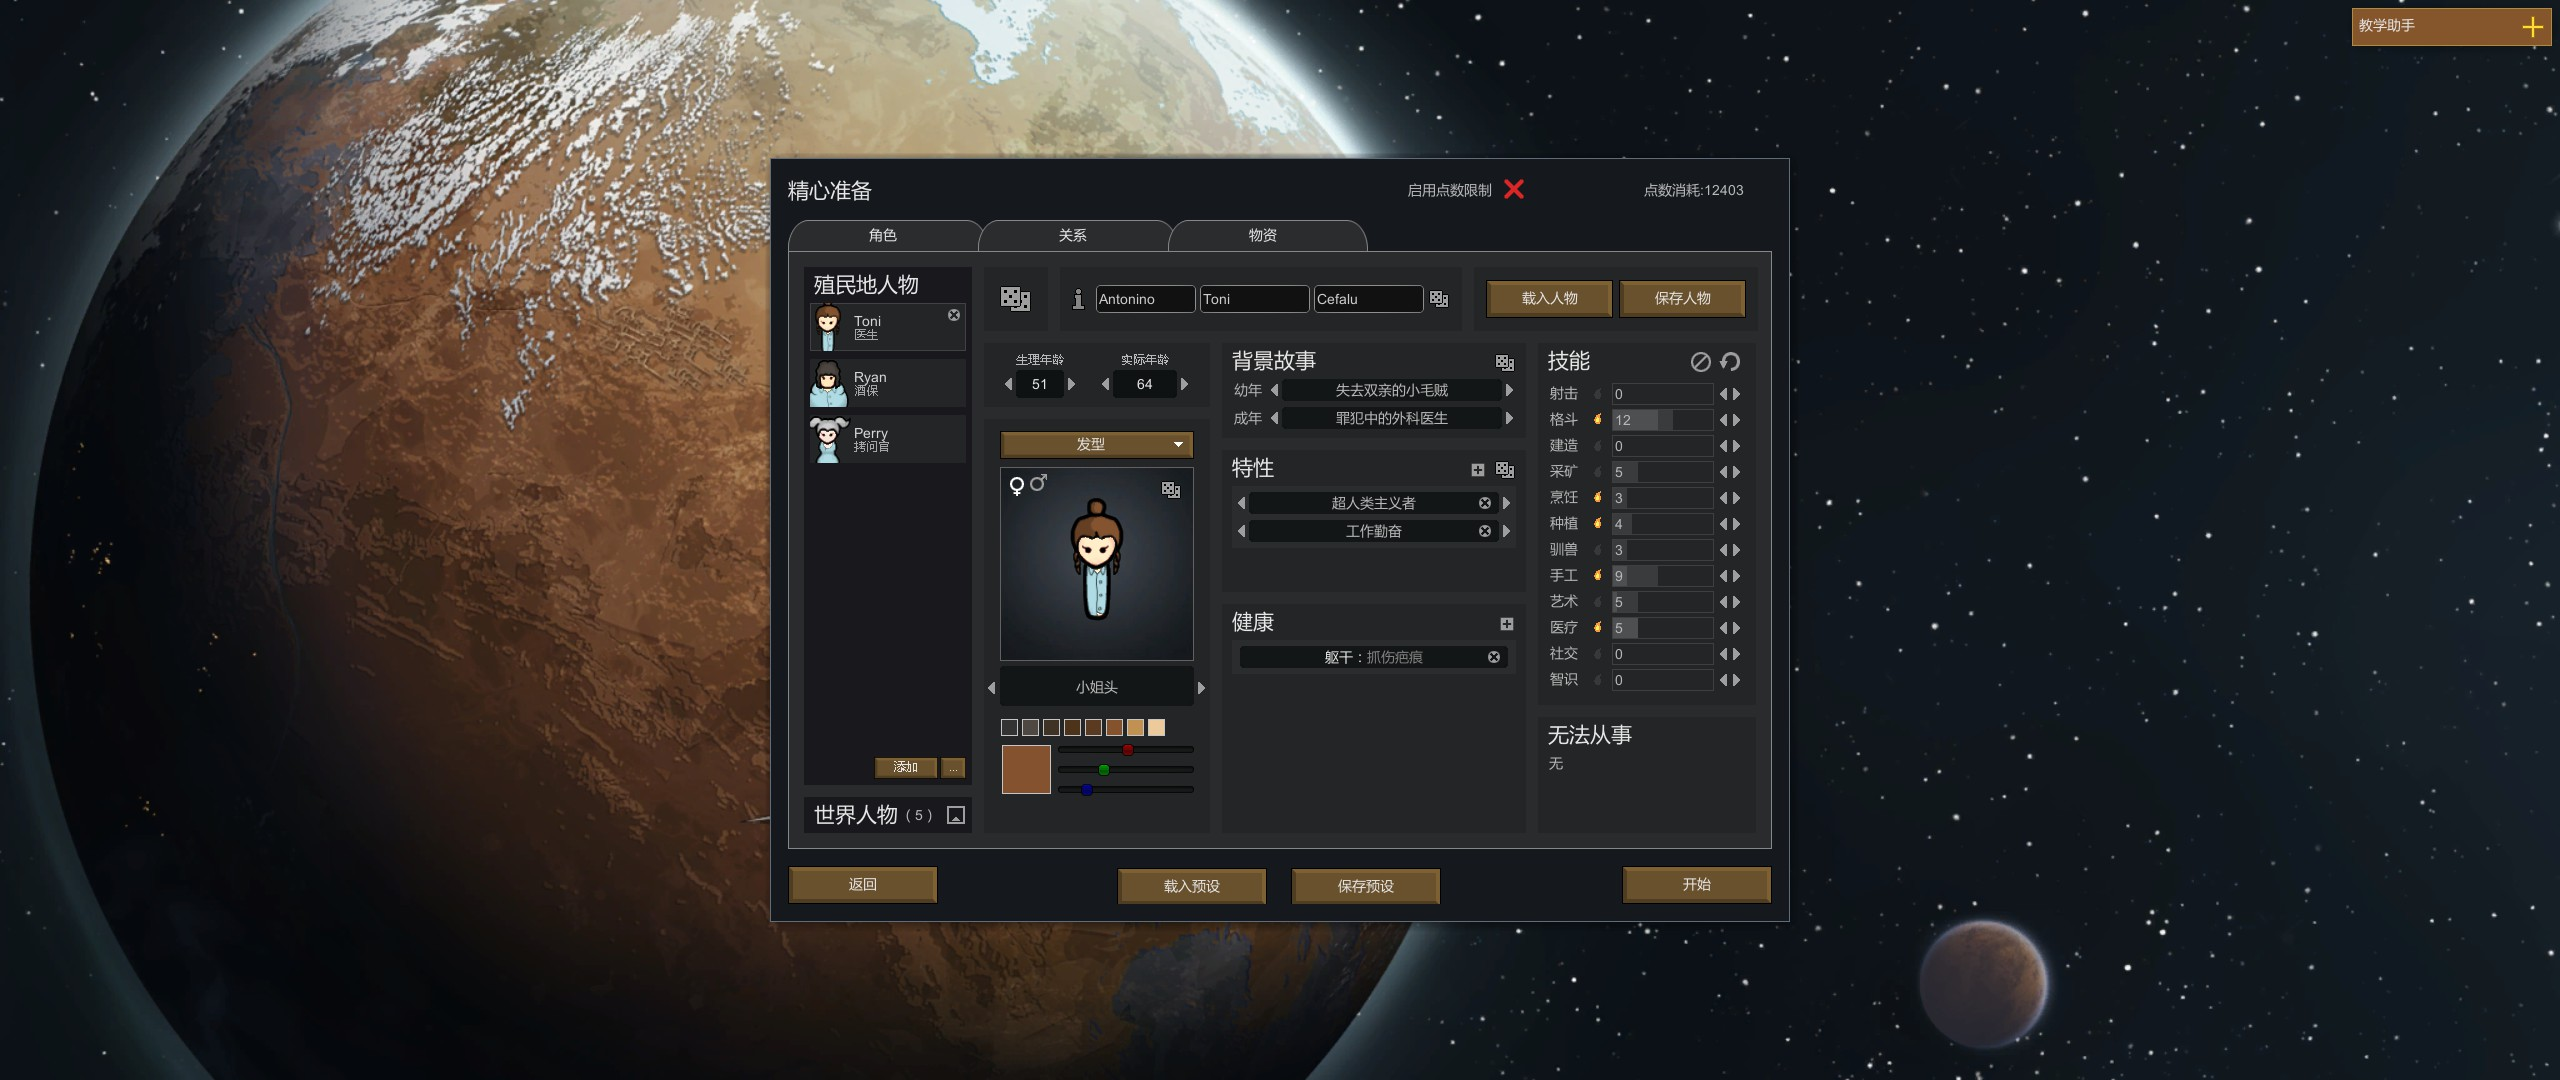Switch to next hairstyle after 小姐头
The height and width of the screenshot is (1080, 2560).
(x=1201, y=688)
